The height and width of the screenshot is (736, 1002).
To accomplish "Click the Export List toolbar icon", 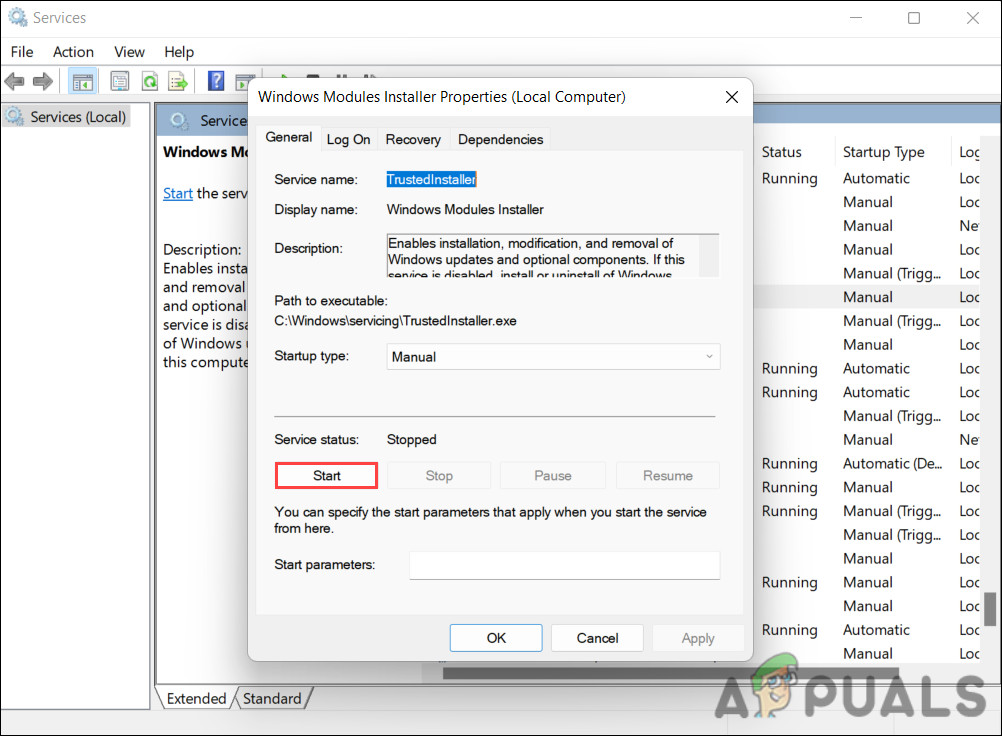I will point(178,82).
